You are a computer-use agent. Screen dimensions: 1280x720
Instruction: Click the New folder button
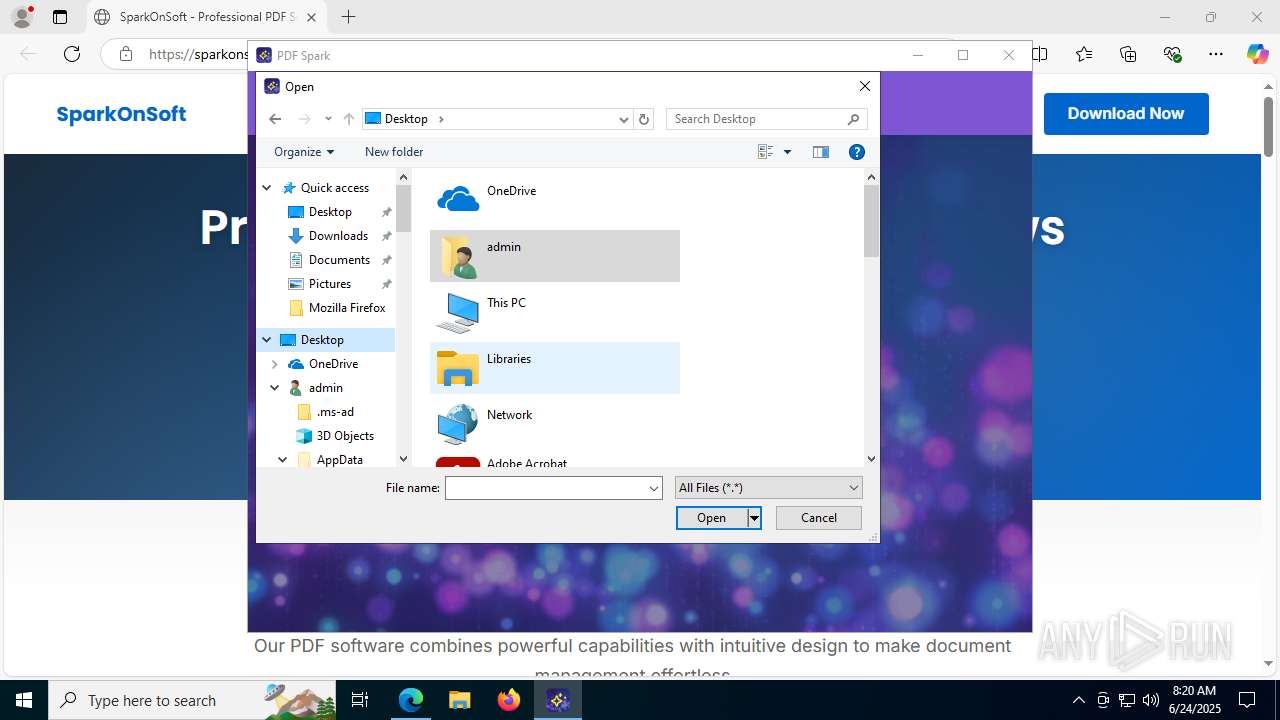394,152
